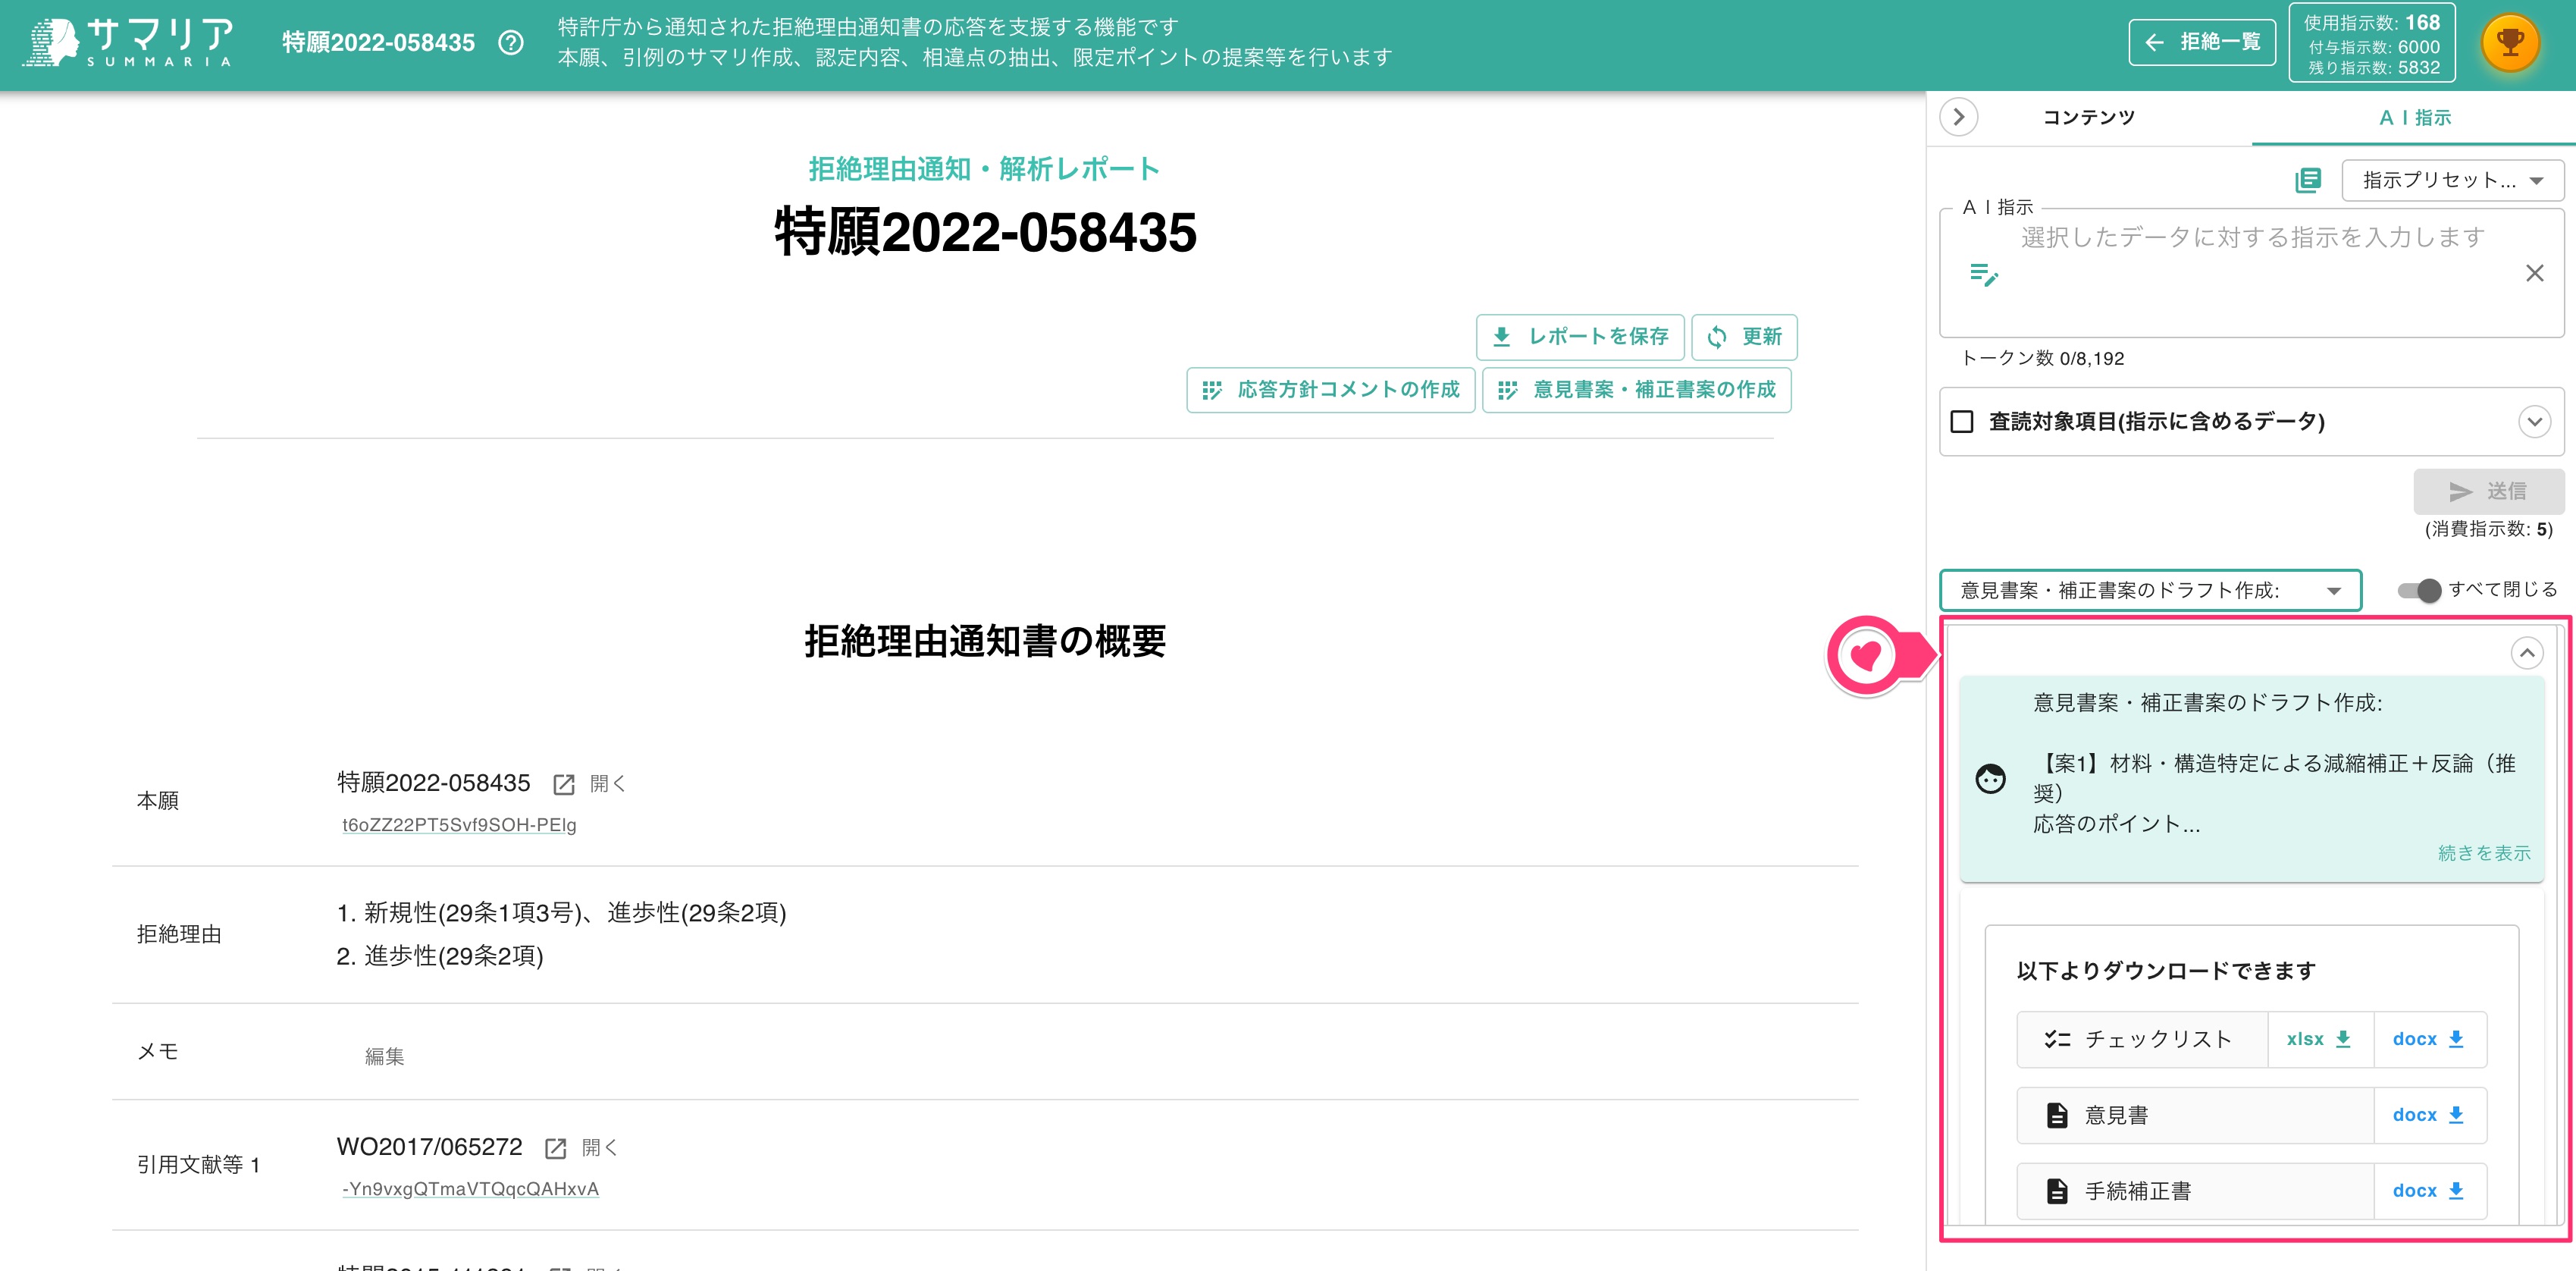Viewport: 2576px width, 1271px height.
Task: Click 開く next to WO2017/065272
Action: pyautogui.click(x=599, y=1148)
